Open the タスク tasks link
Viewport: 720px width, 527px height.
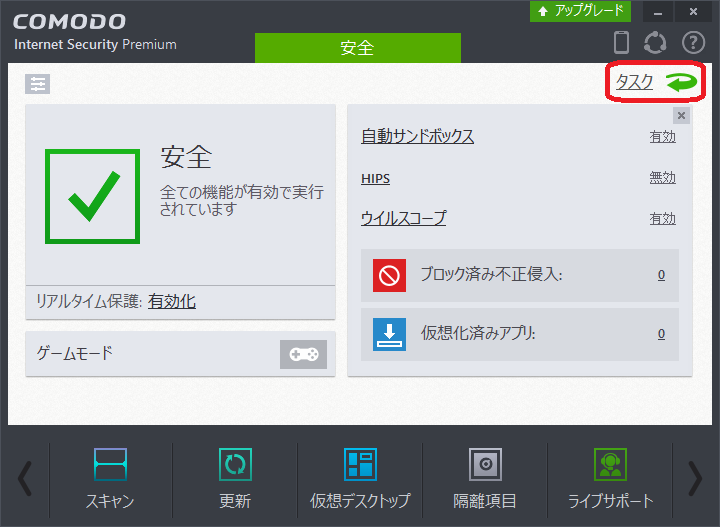[634, 83]
